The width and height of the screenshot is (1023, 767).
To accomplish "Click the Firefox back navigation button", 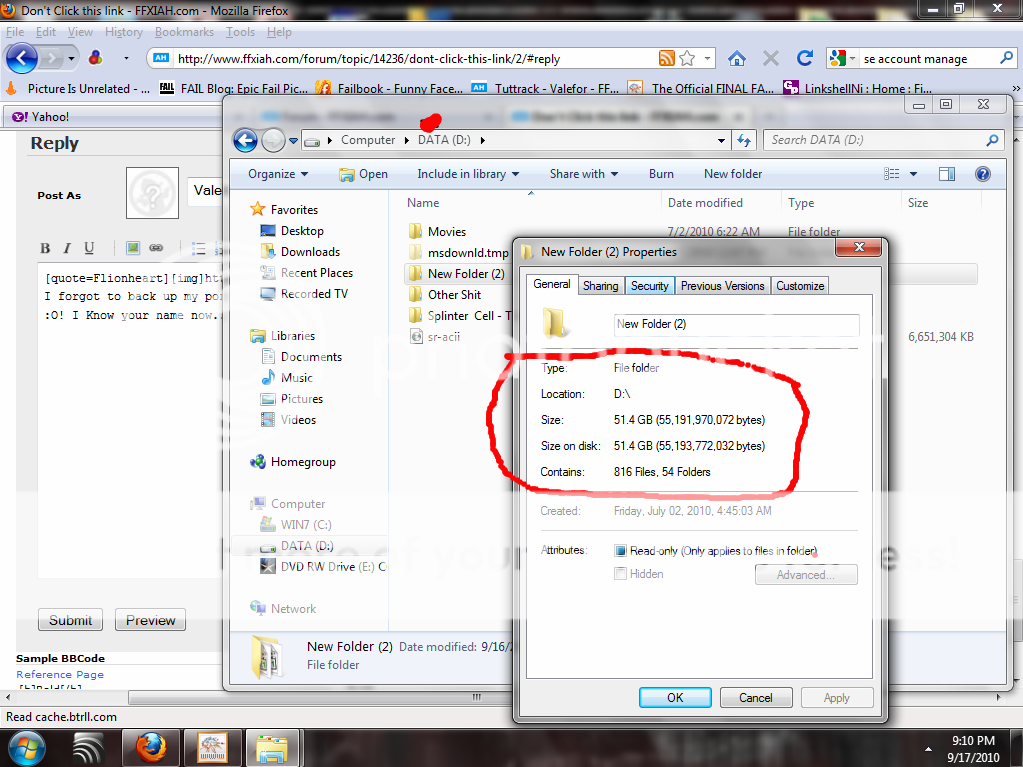I will click(x=22, y=58).
